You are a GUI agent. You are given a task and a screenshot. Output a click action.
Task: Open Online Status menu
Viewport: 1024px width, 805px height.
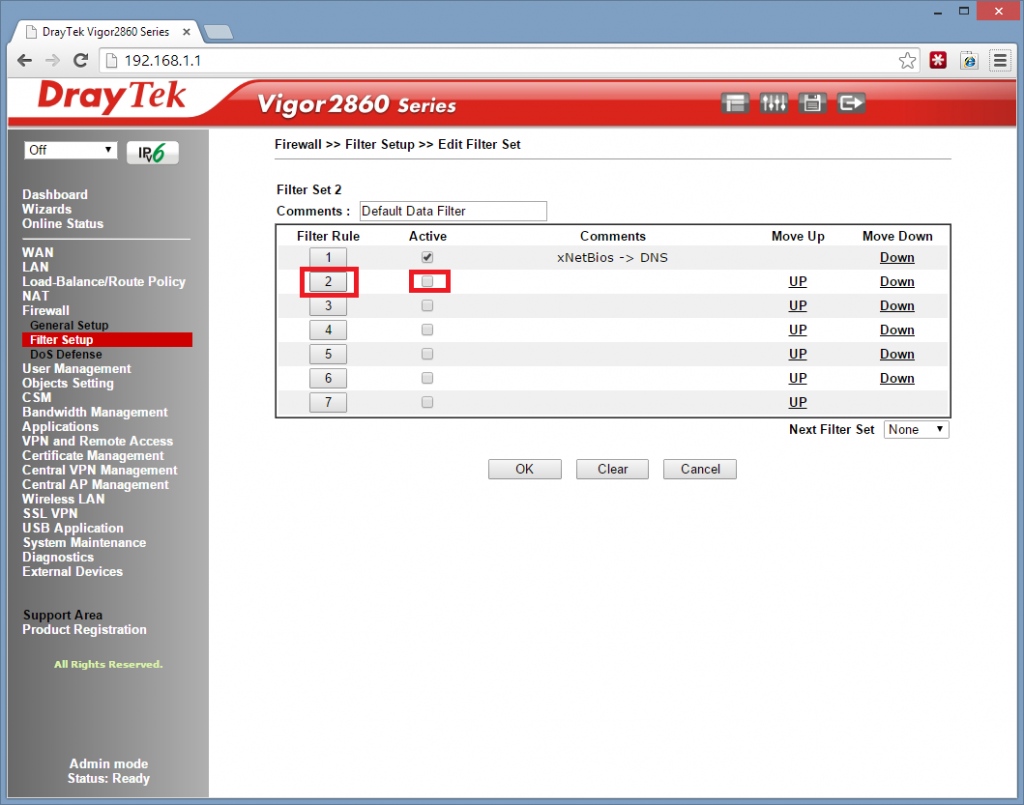point(63,223)
